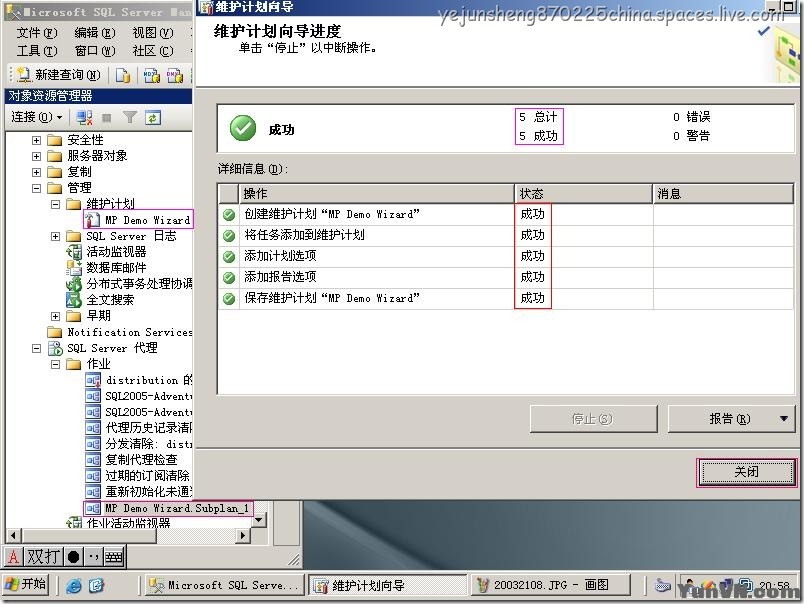Click the tree horizontal scrollbar right arrow
The width and height of the screenshot is (804, 604).
pos(244,535)
